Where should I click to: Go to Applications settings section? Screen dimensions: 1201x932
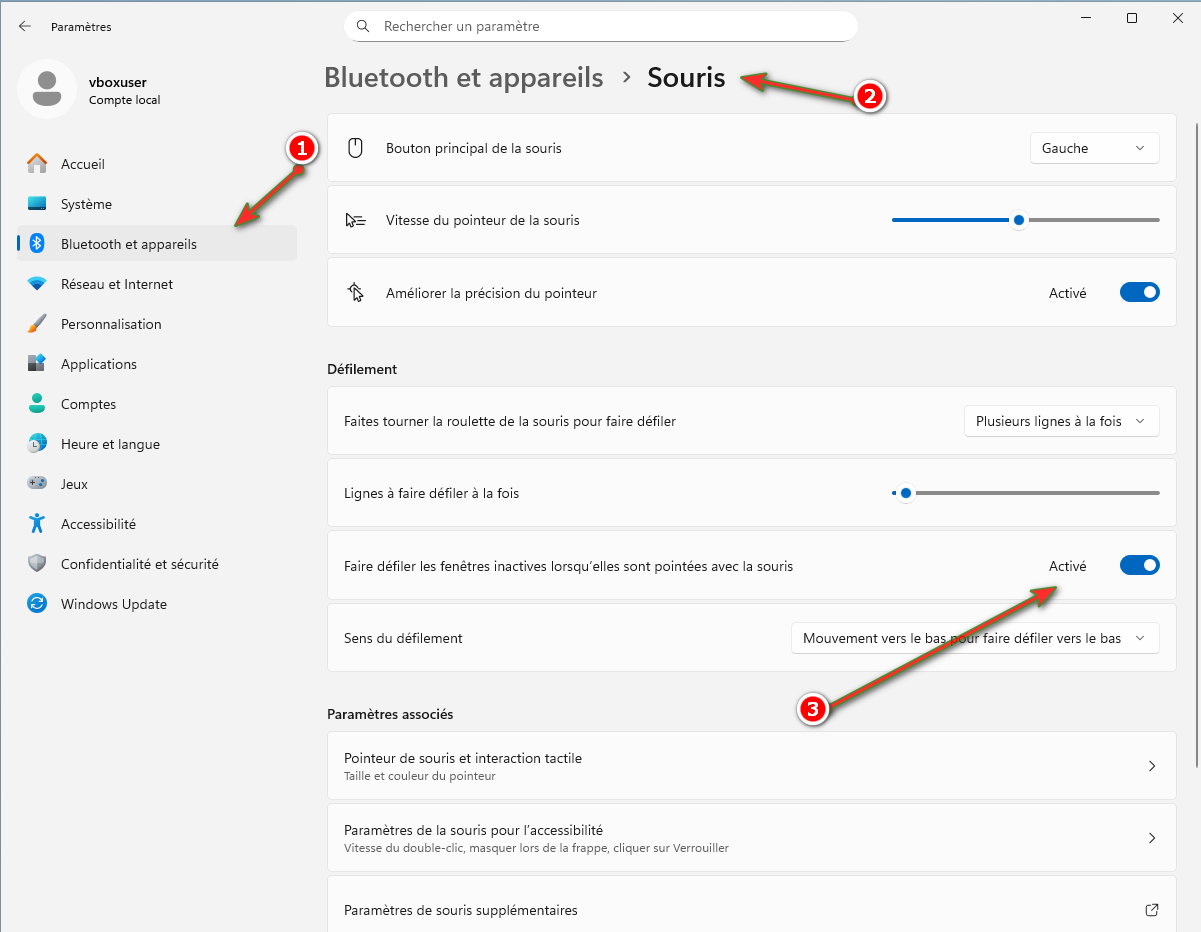98,364
